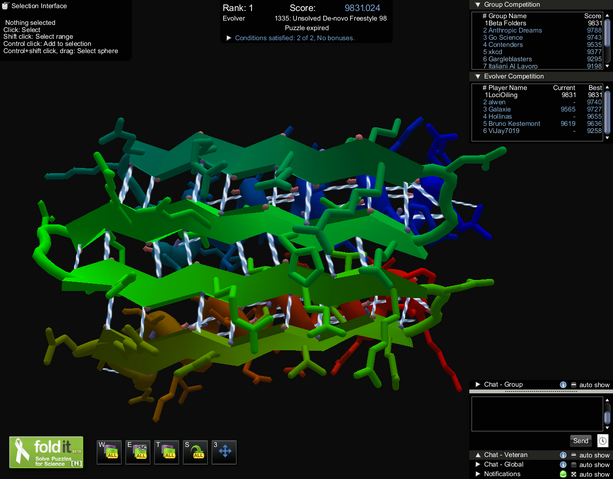The image size is (613, 479).
Task: Click Evolver Competition scroll down arrow
Action: click(x=607, y=138)
